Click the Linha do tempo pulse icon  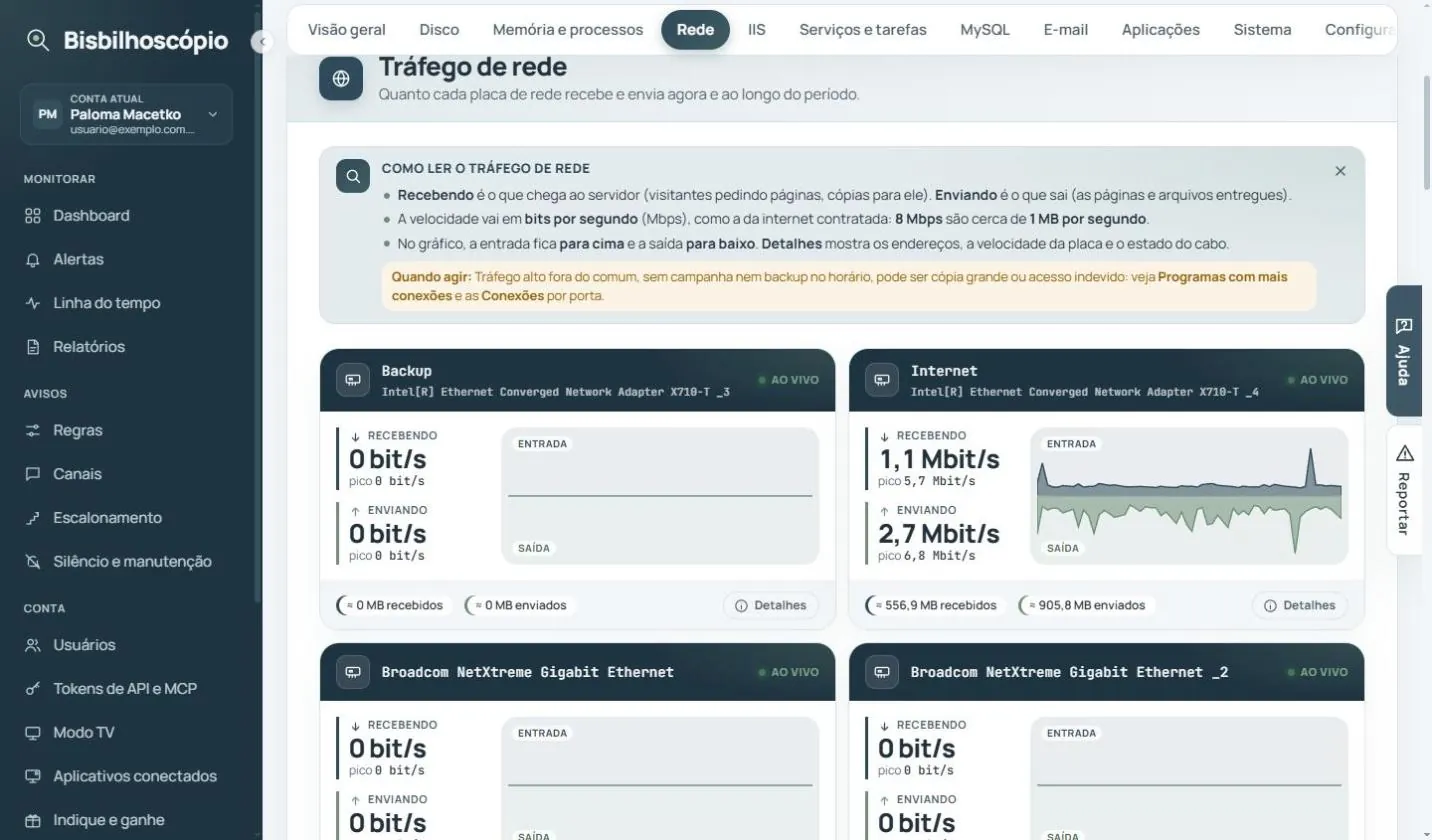point(33,303)
